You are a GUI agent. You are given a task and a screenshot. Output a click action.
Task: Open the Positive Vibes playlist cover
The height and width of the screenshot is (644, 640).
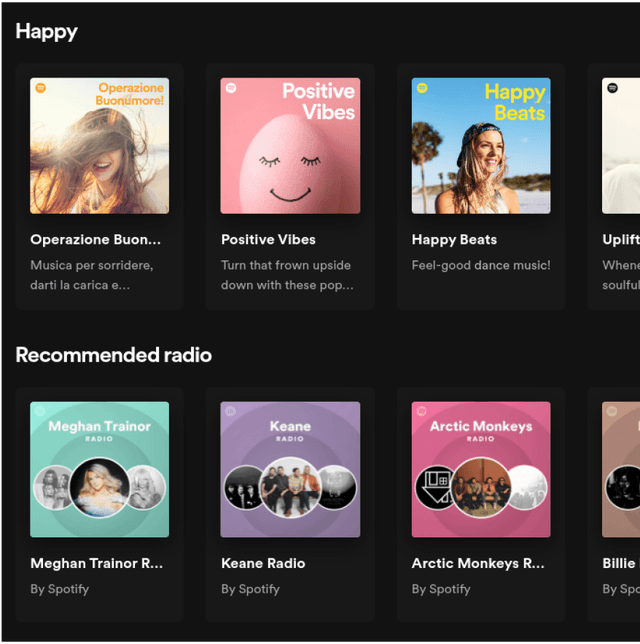290,146
